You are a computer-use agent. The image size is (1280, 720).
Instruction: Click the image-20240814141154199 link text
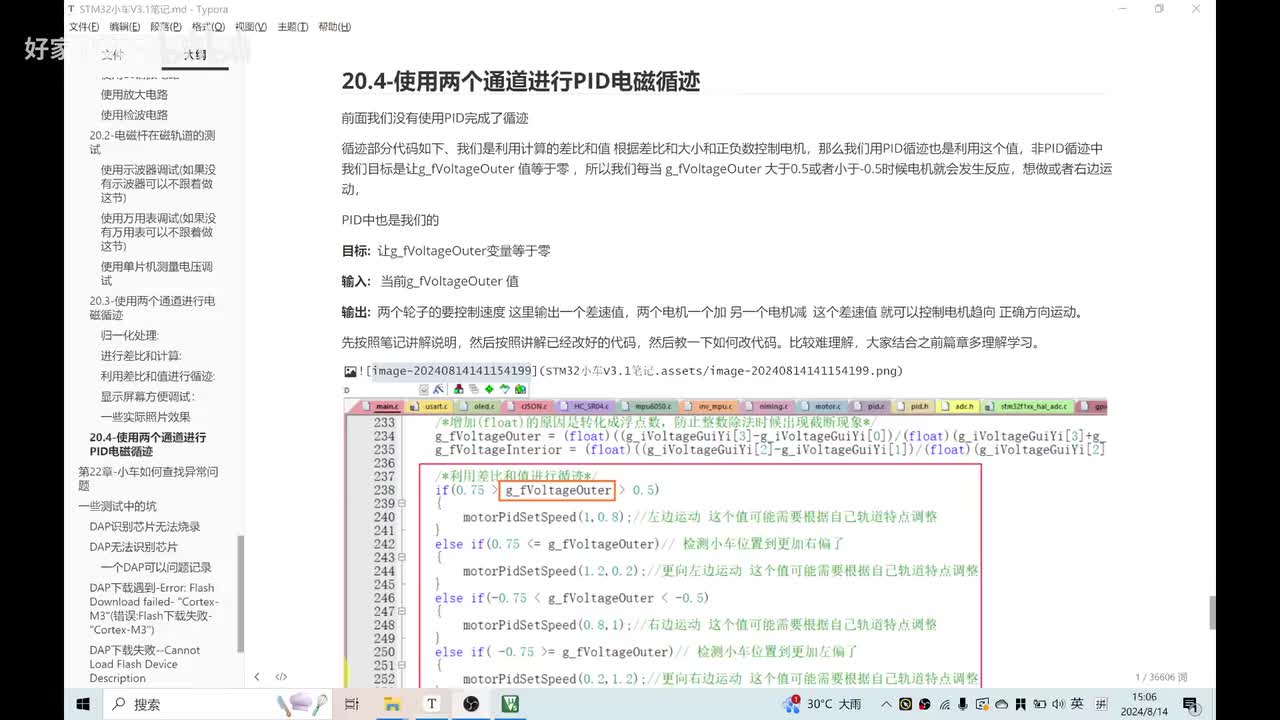(x=450, y=371)
